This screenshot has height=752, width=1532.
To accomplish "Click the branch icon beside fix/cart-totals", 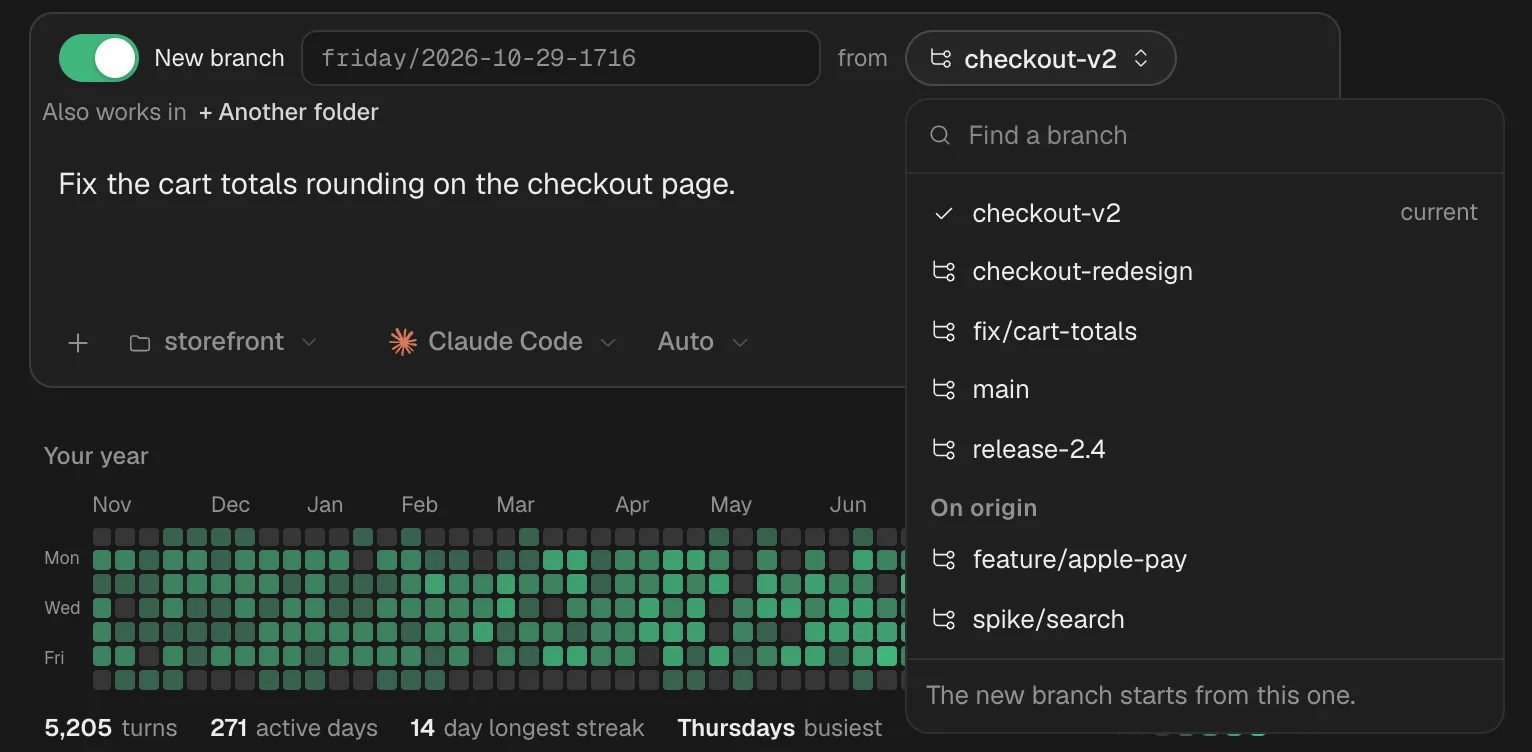I will (x=943, y=331).
